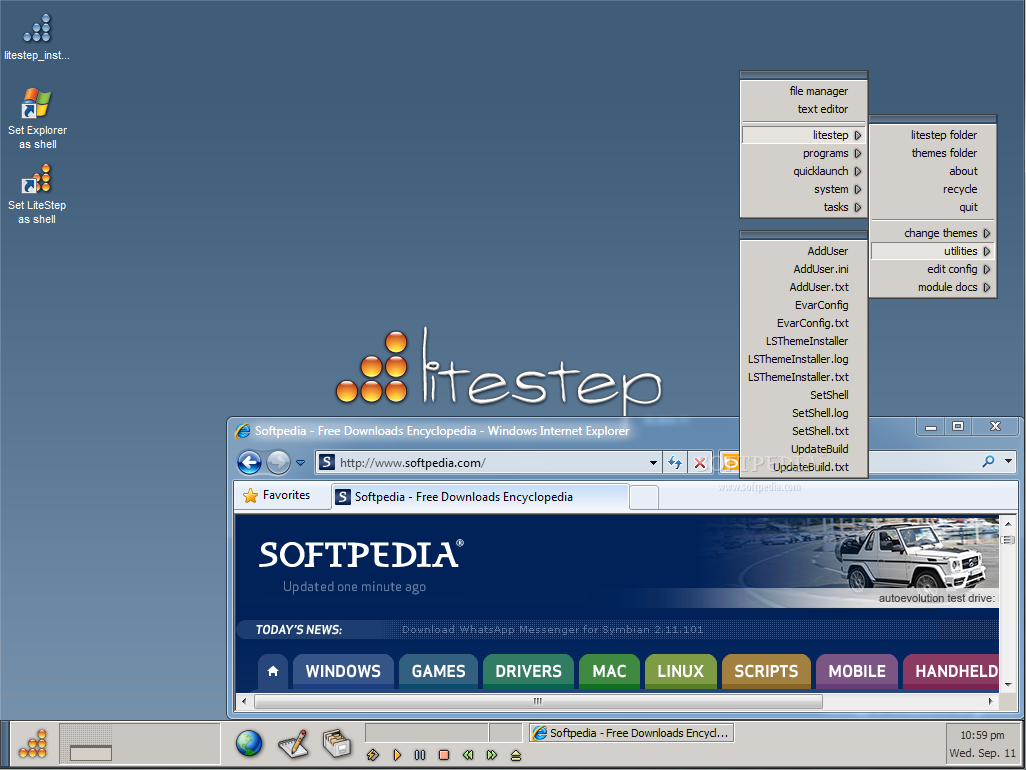The height and width of the screenshot is (770, 1026).
Task: Open the address bar URL dropdown
Action: click(x=653, y=463)
